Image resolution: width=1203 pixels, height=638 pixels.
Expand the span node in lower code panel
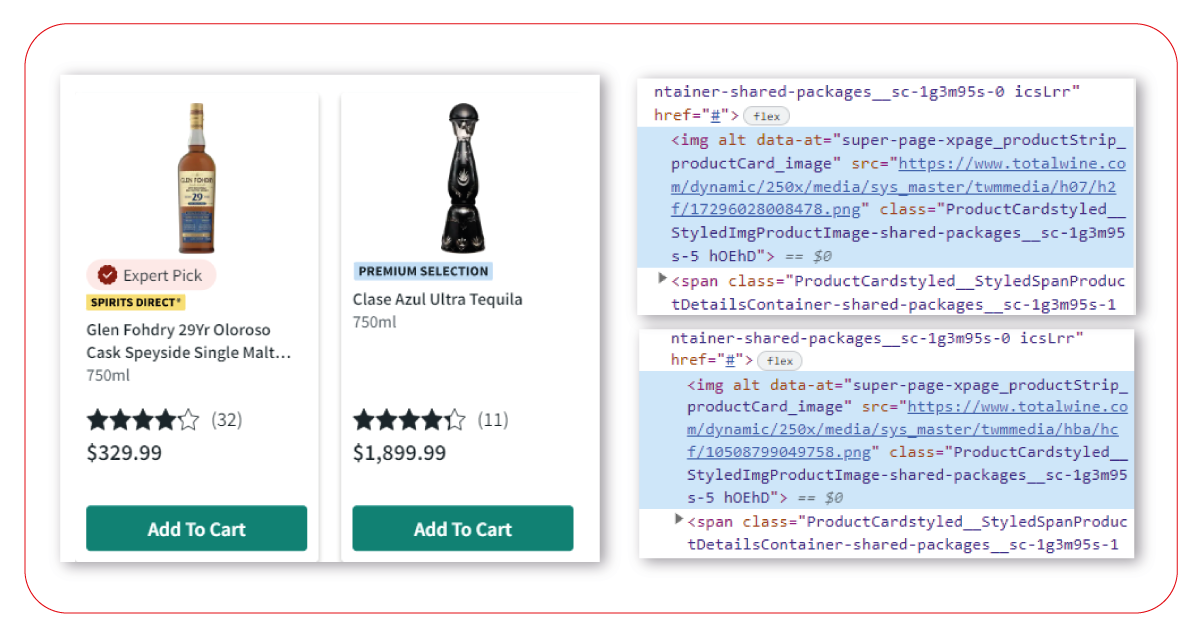coord(679,519)
